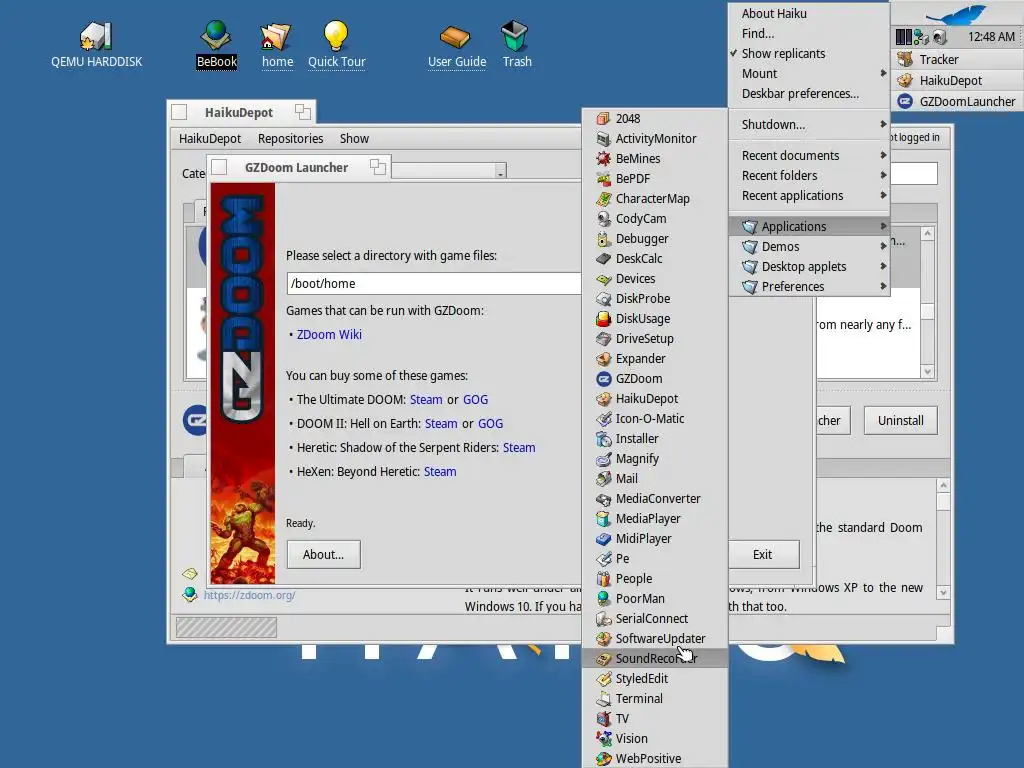The height and width of the screenshot is (768, 1024).
Task: Open Repositories menu in HaikuDepot
Action: (291, 138)
